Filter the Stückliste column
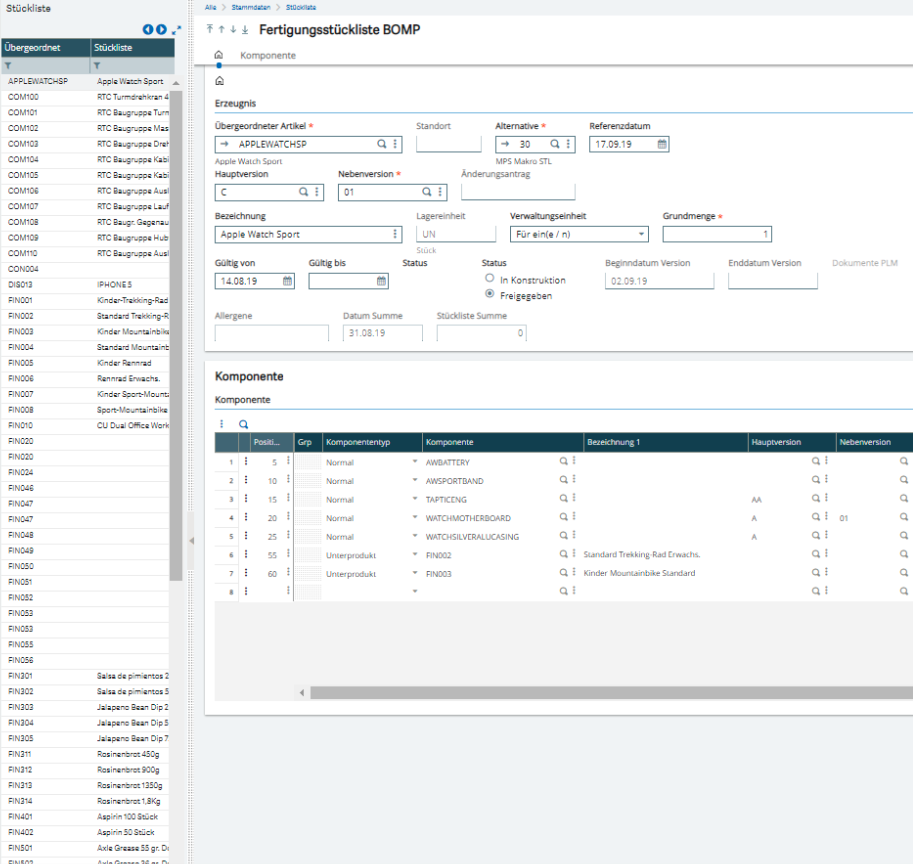The height and width of the screenshot is (864, 913). [97, 66]
